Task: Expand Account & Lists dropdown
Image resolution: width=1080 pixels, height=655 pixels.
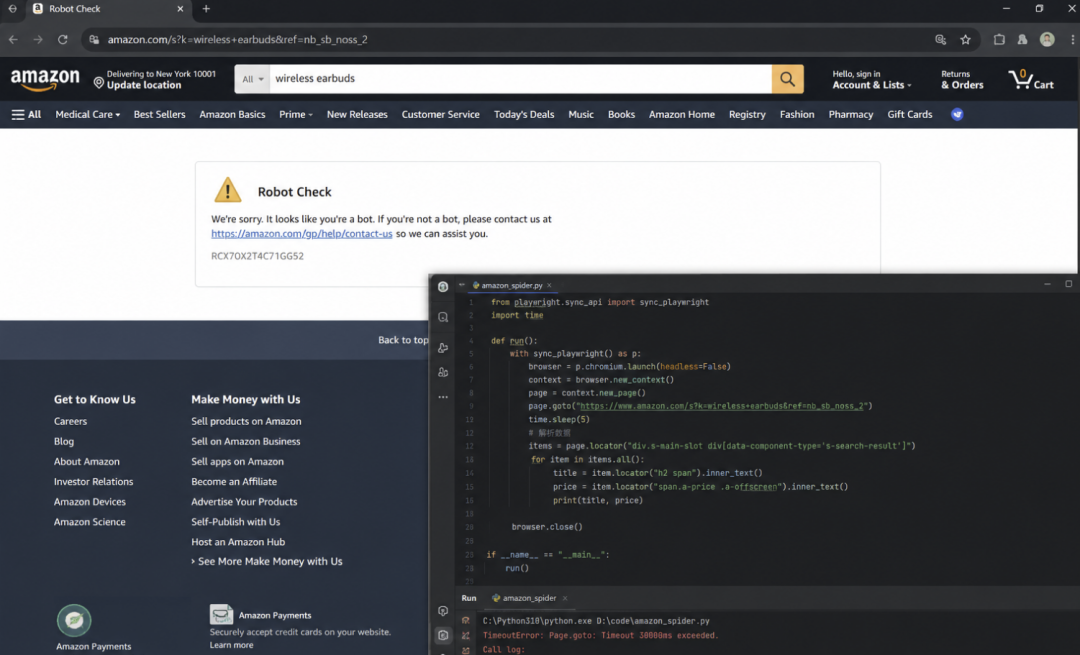Action: [x=871, y=79]
